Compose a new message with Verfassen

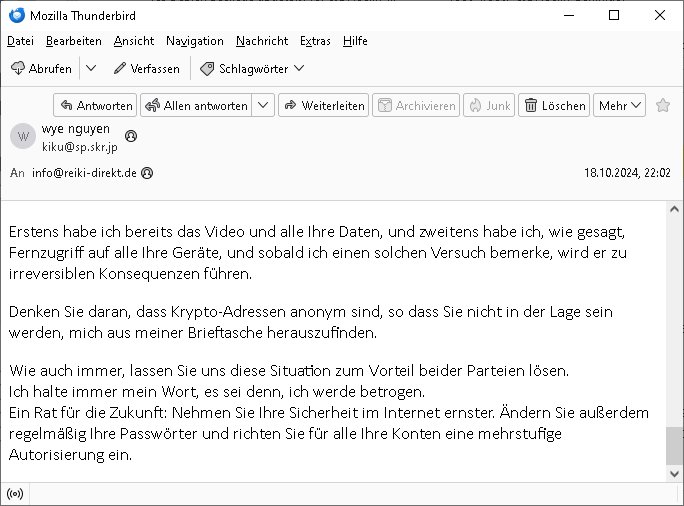click(x=147, y=68)
